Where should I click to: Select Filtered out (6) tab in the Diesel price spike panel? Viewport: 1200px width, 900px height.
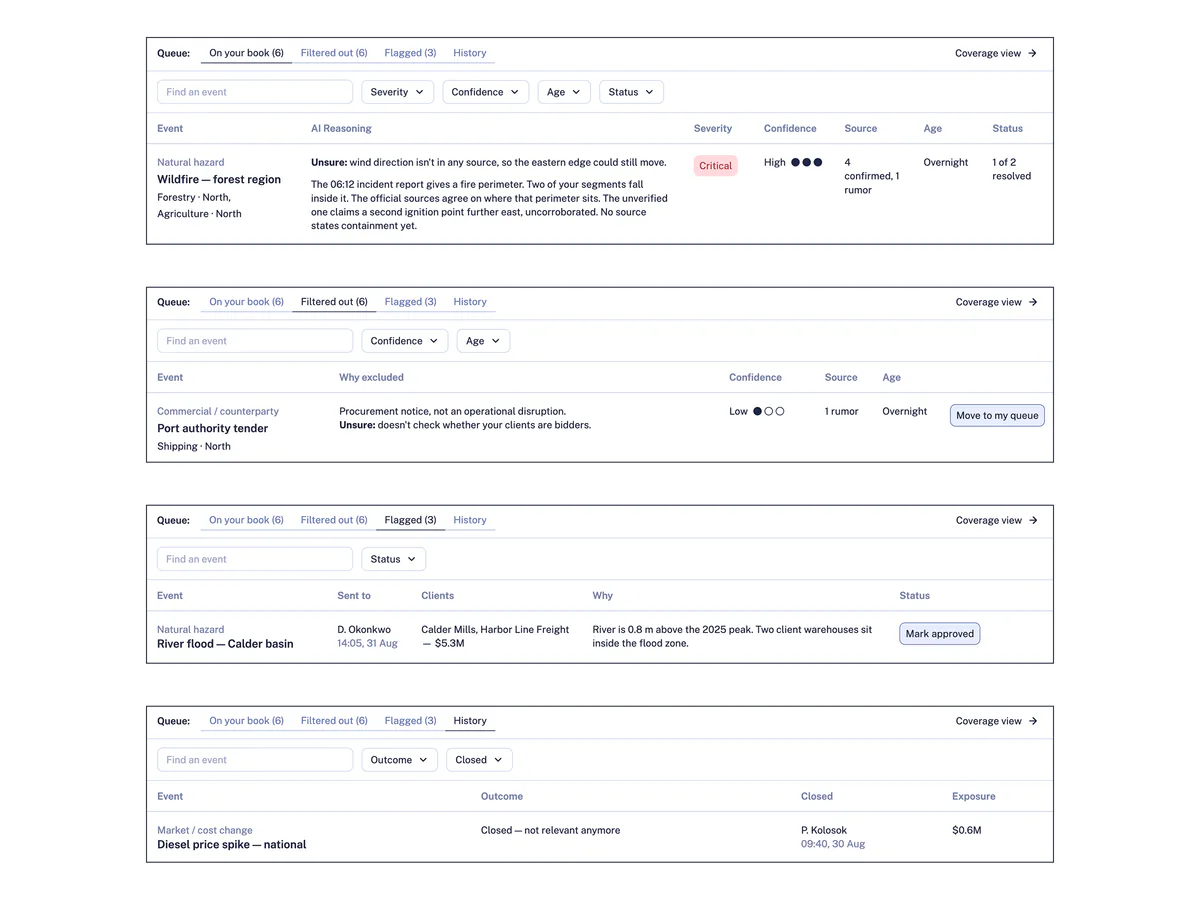coord(334,721)
